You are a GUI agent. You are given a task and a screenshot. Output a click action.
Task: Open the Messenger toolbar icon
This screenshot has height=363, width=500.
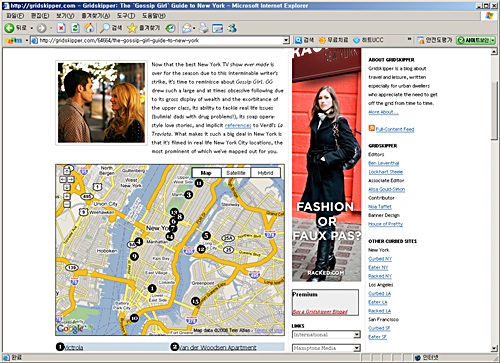tap(232, 28)
